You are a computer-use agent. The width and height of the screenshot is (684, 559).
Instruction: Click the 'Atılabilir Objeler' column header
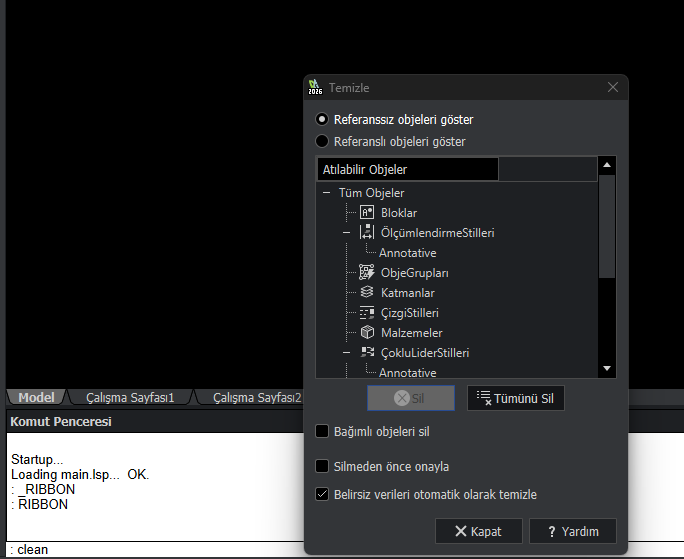click(x=408, y=169)
